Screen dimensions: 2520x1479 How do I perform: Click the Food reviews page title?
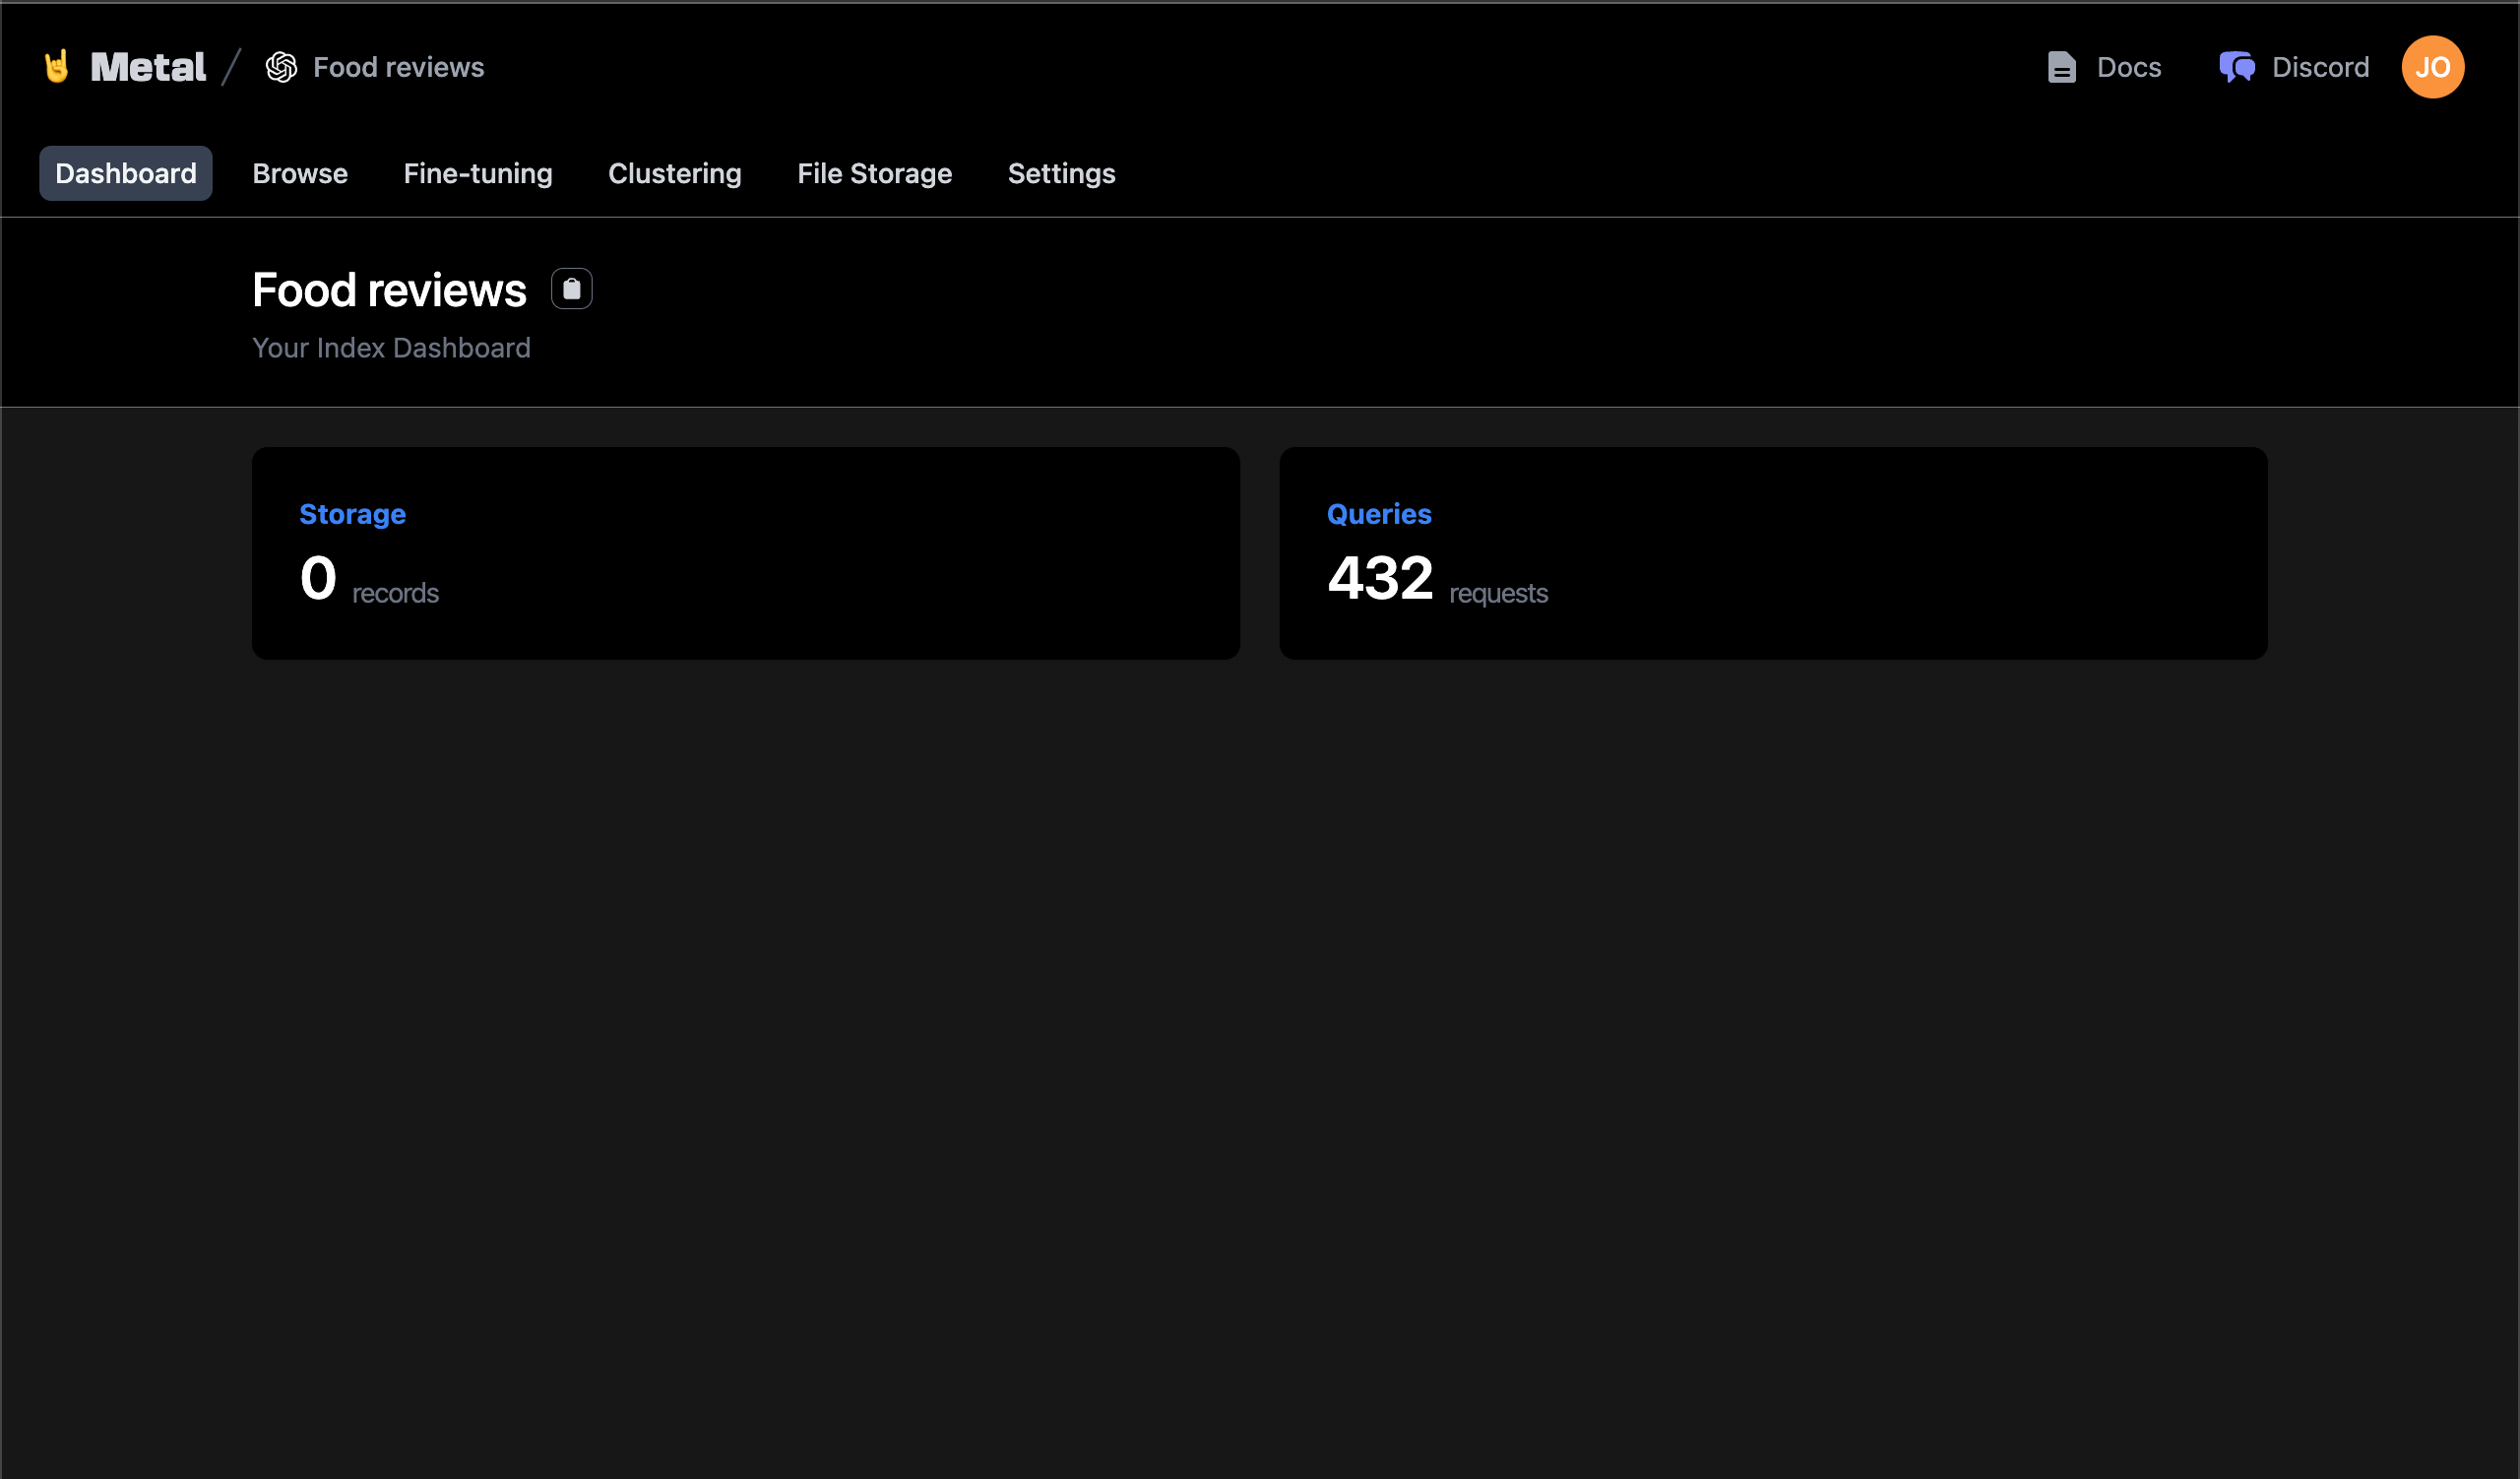click(x=389, y=289)
